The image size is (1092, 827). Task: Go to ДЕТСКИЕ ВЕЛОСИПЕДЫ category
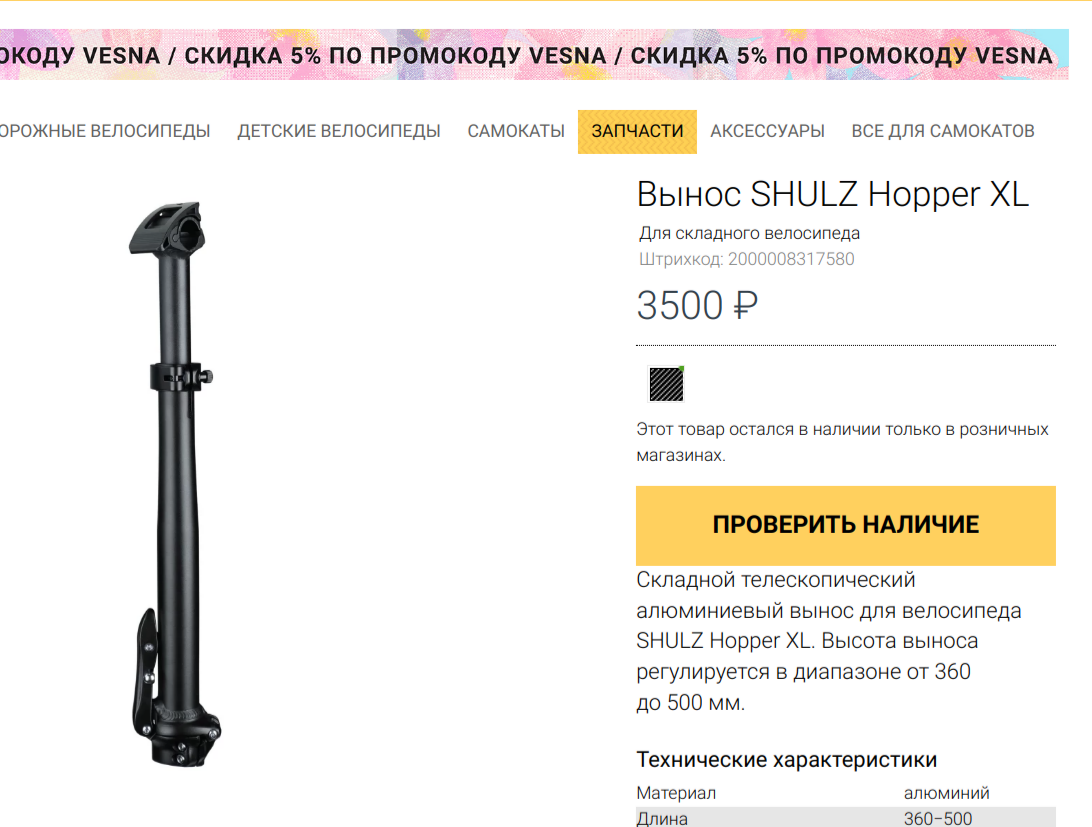pos(339,132)
